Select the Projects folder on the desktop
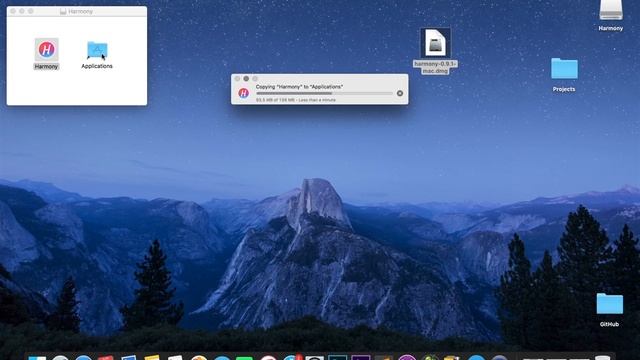This screenshot has height=360, width=640. pyautogui.click(x=564, y=69)
